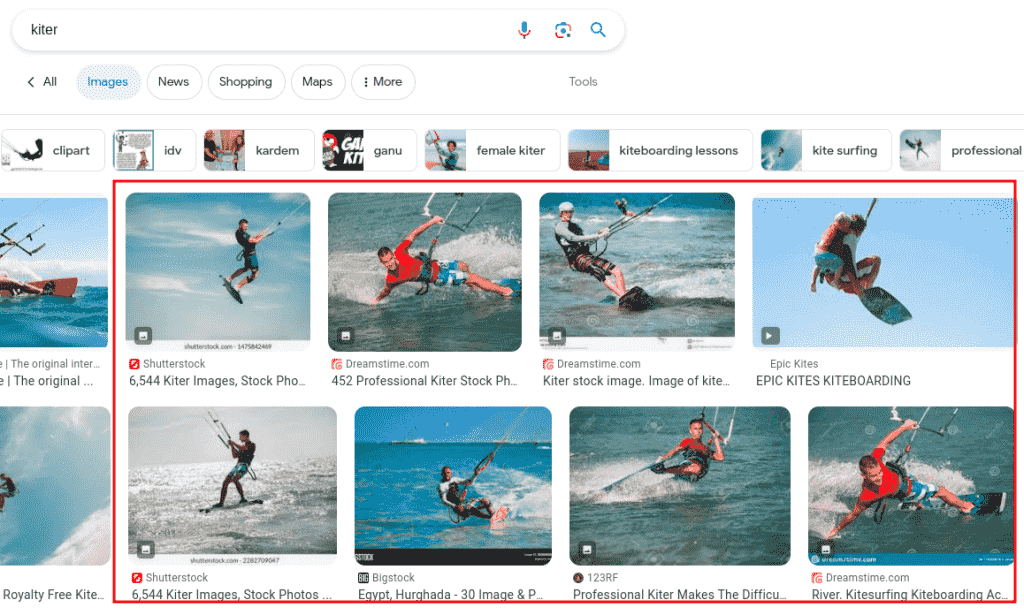Open the News tab
This screenshot has width=1024, height=615.
point(174,82)
